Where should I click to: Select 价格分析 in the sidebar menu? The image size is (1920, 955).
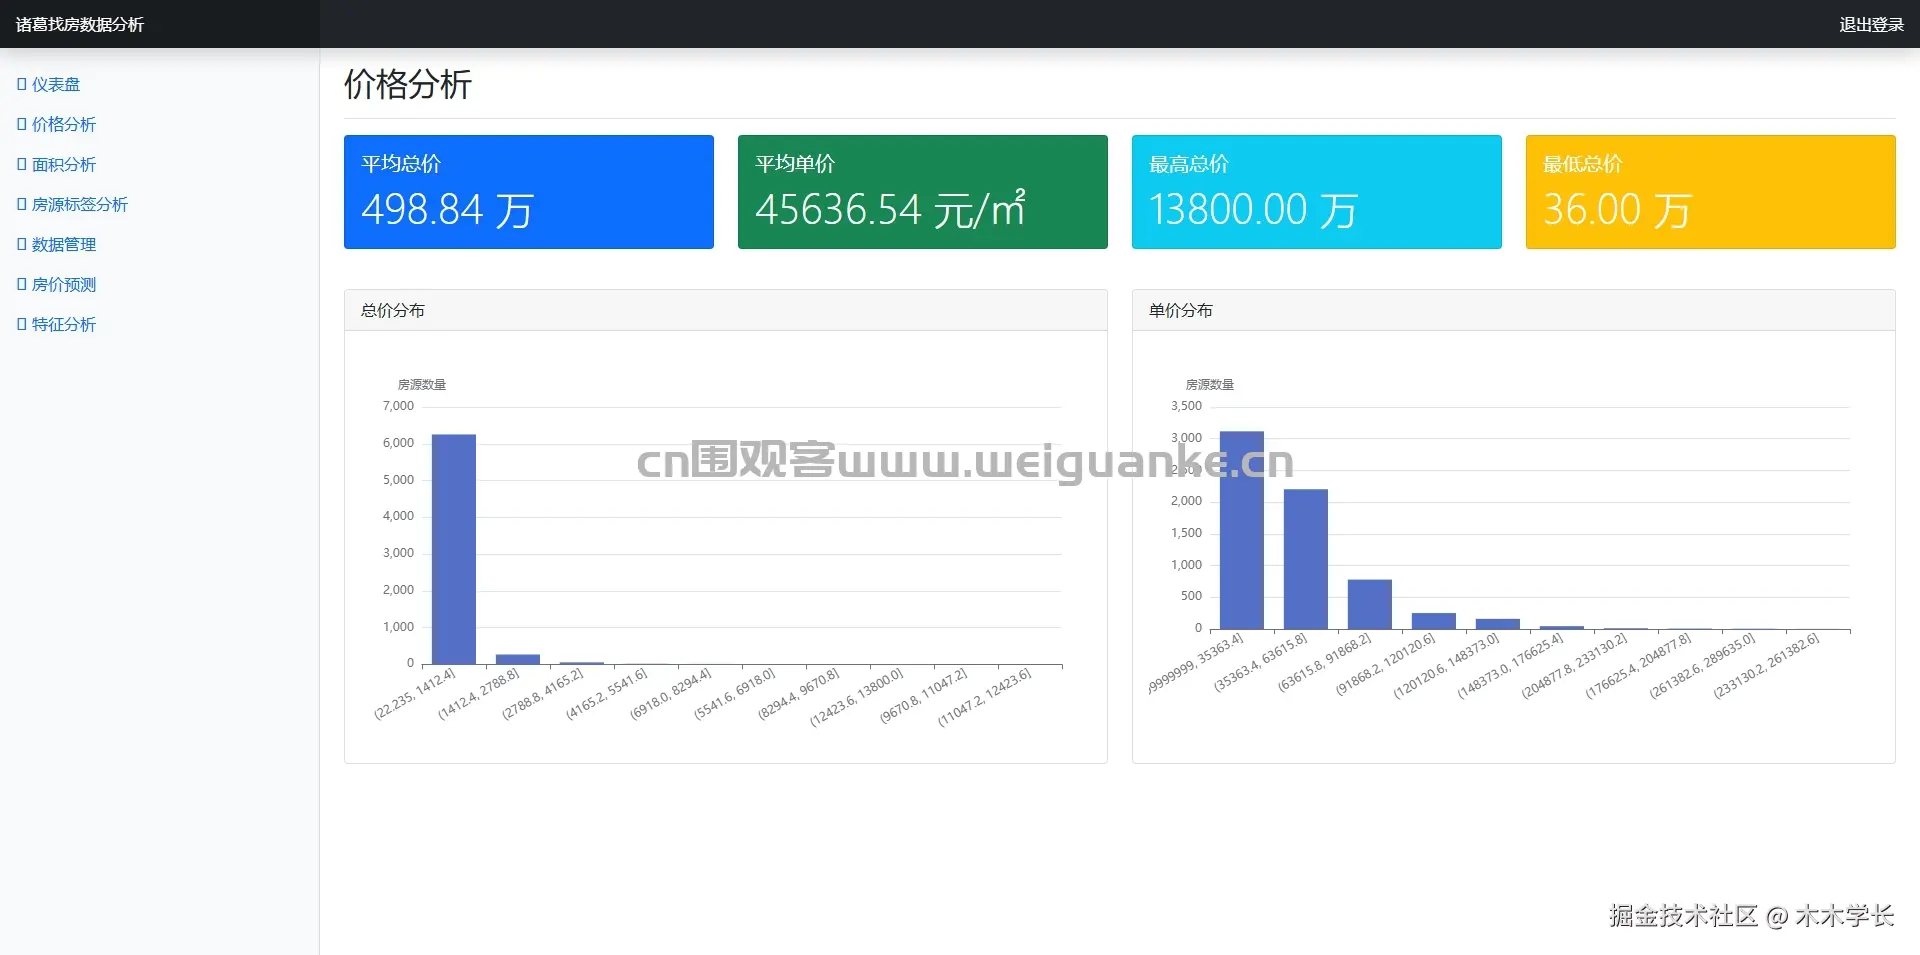pyautogui.click(x=57, y=125)
